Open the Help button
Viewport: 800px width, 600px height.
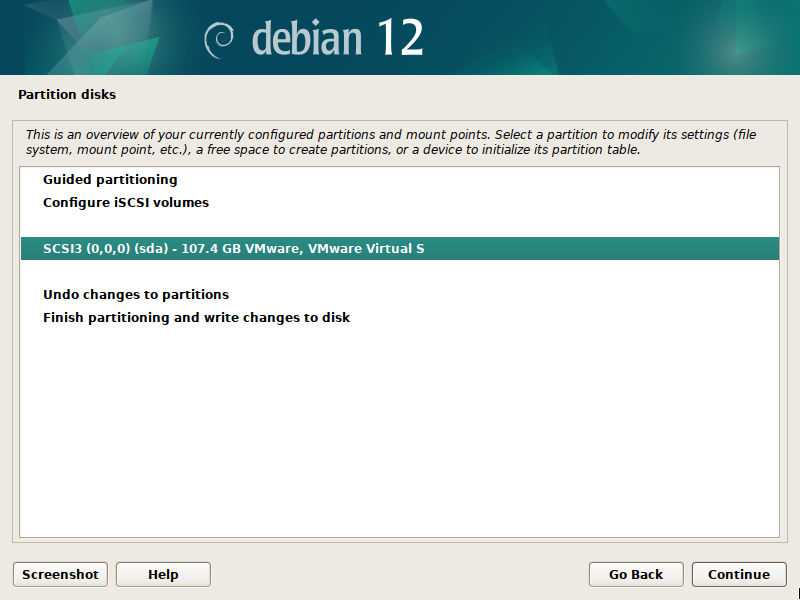pos(163,574)
